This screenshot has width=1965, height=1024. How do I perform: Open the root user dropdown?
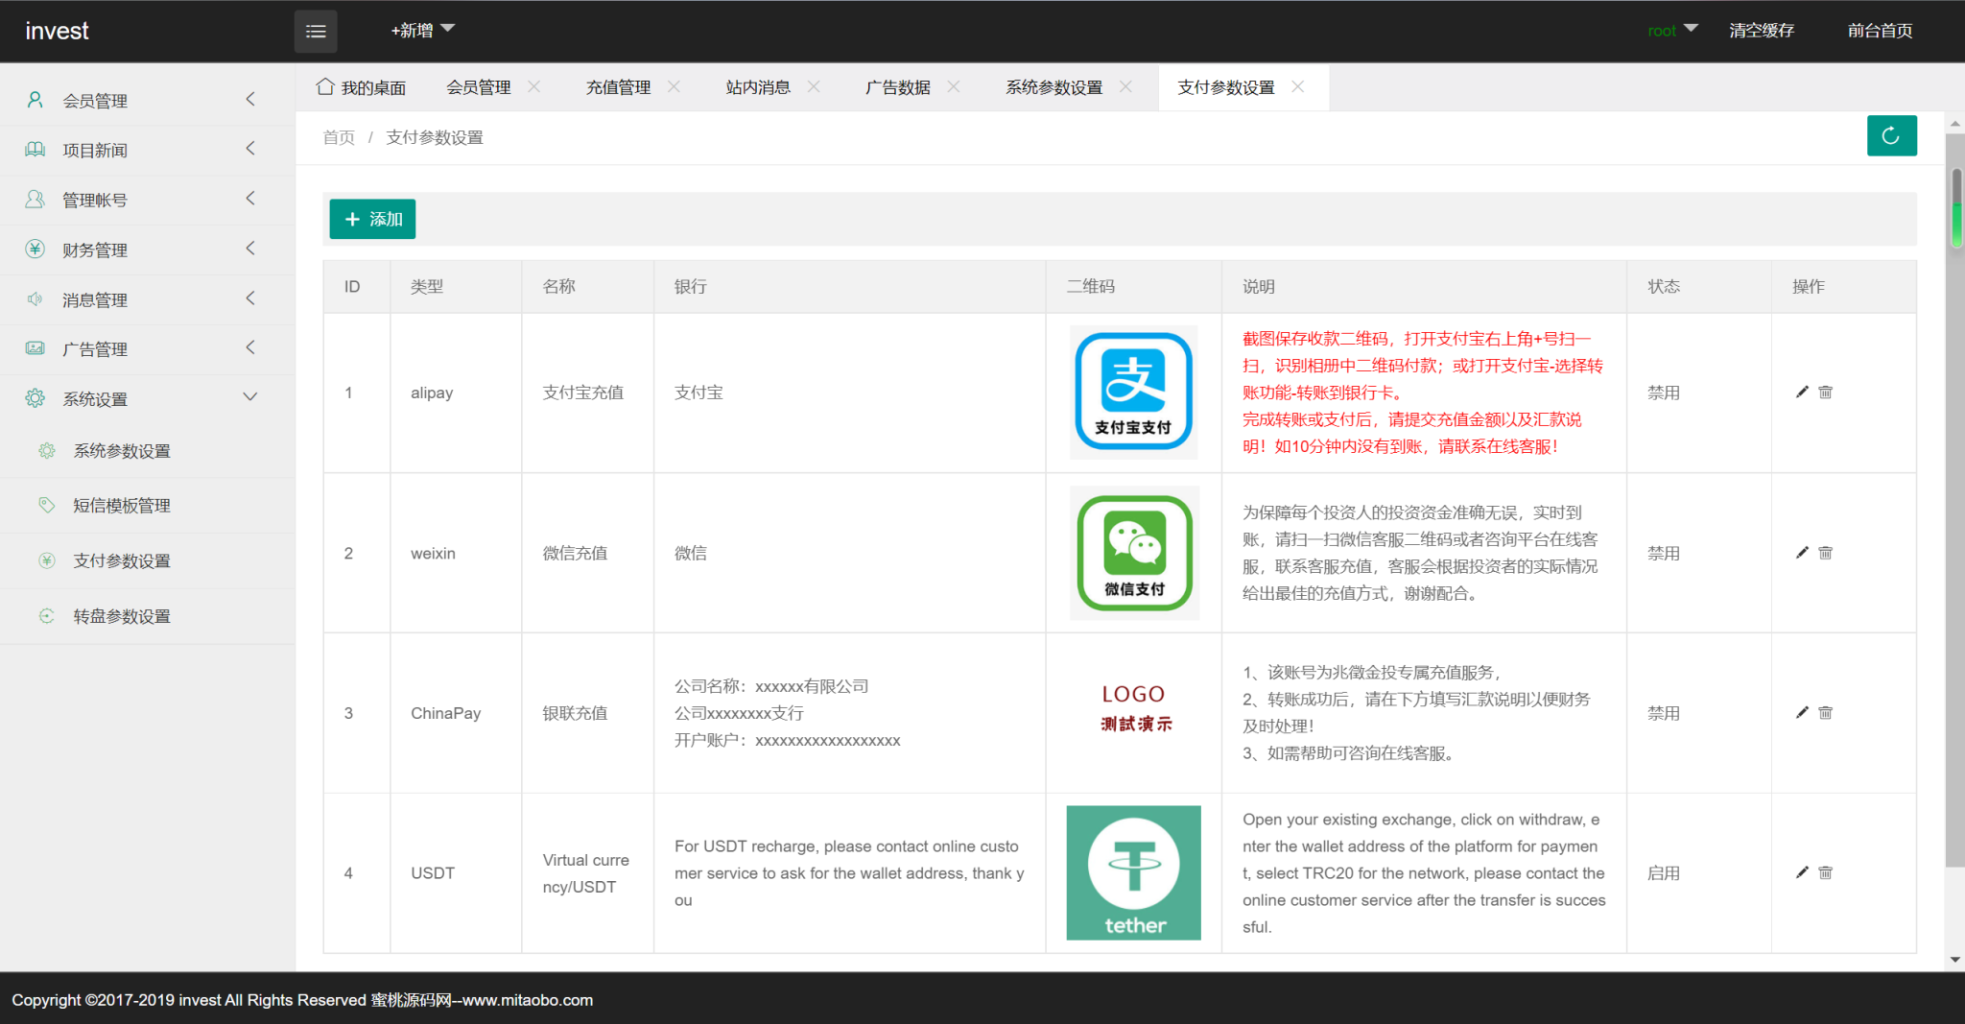[x=1670, y=31]
